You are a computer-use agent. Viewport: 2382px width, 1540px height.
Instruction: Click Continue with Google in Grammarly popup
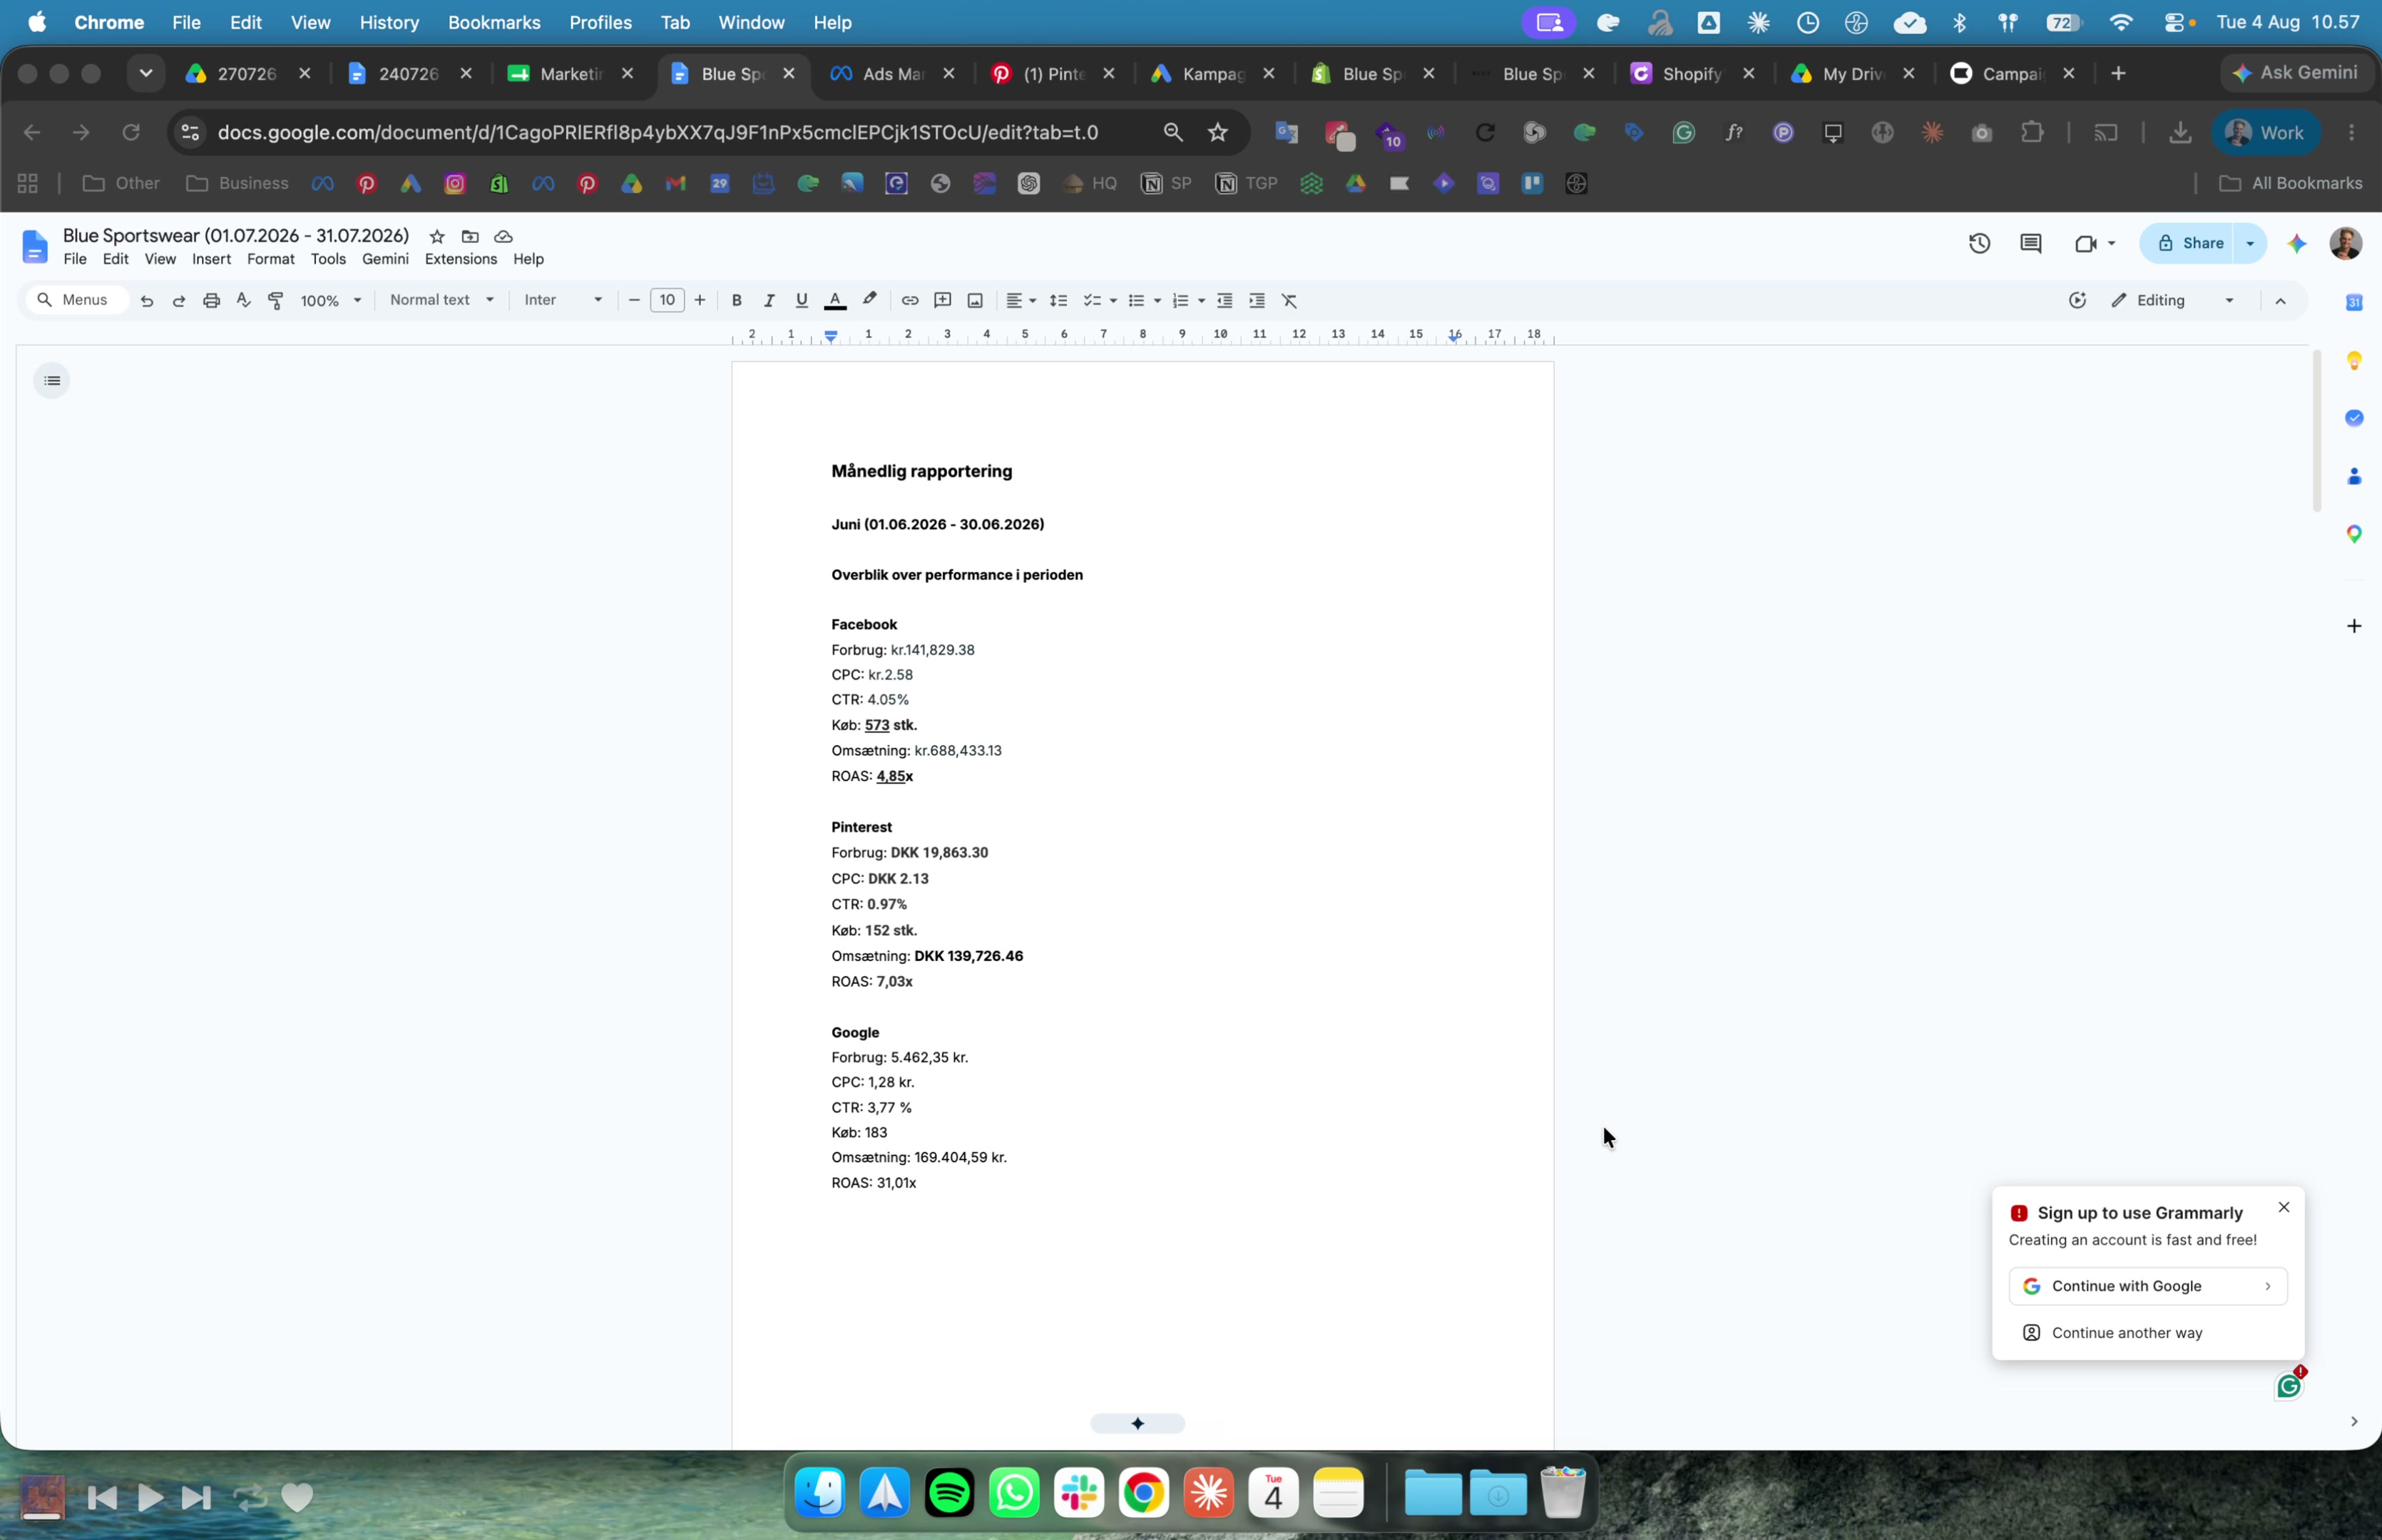coord(2147,1286)
